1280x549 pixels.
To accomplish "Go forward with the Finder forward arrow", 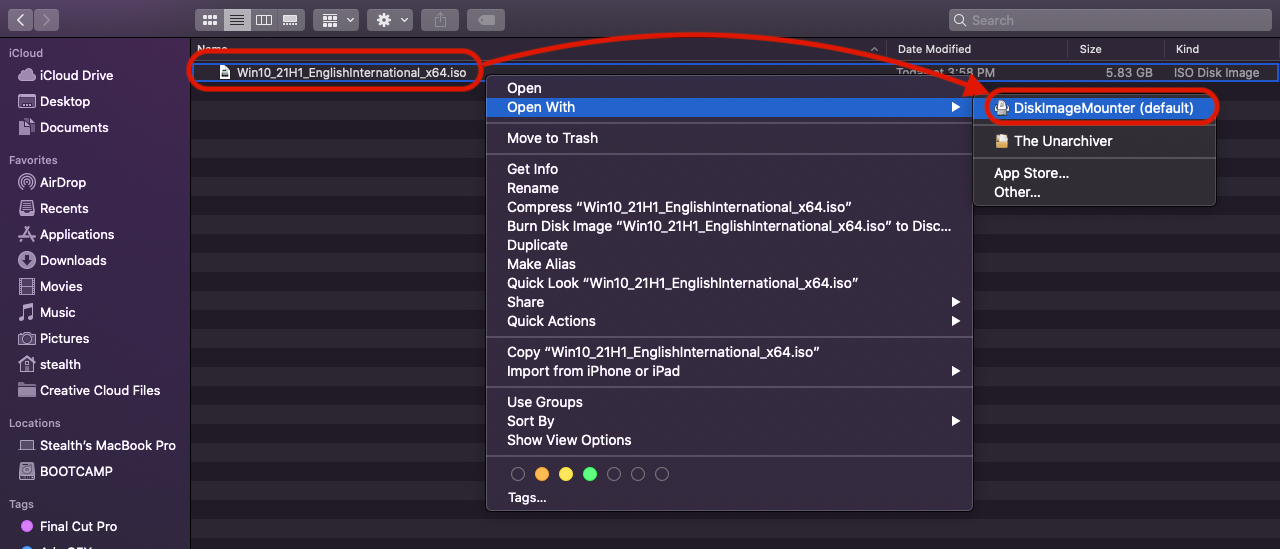I will coord(46,19).
